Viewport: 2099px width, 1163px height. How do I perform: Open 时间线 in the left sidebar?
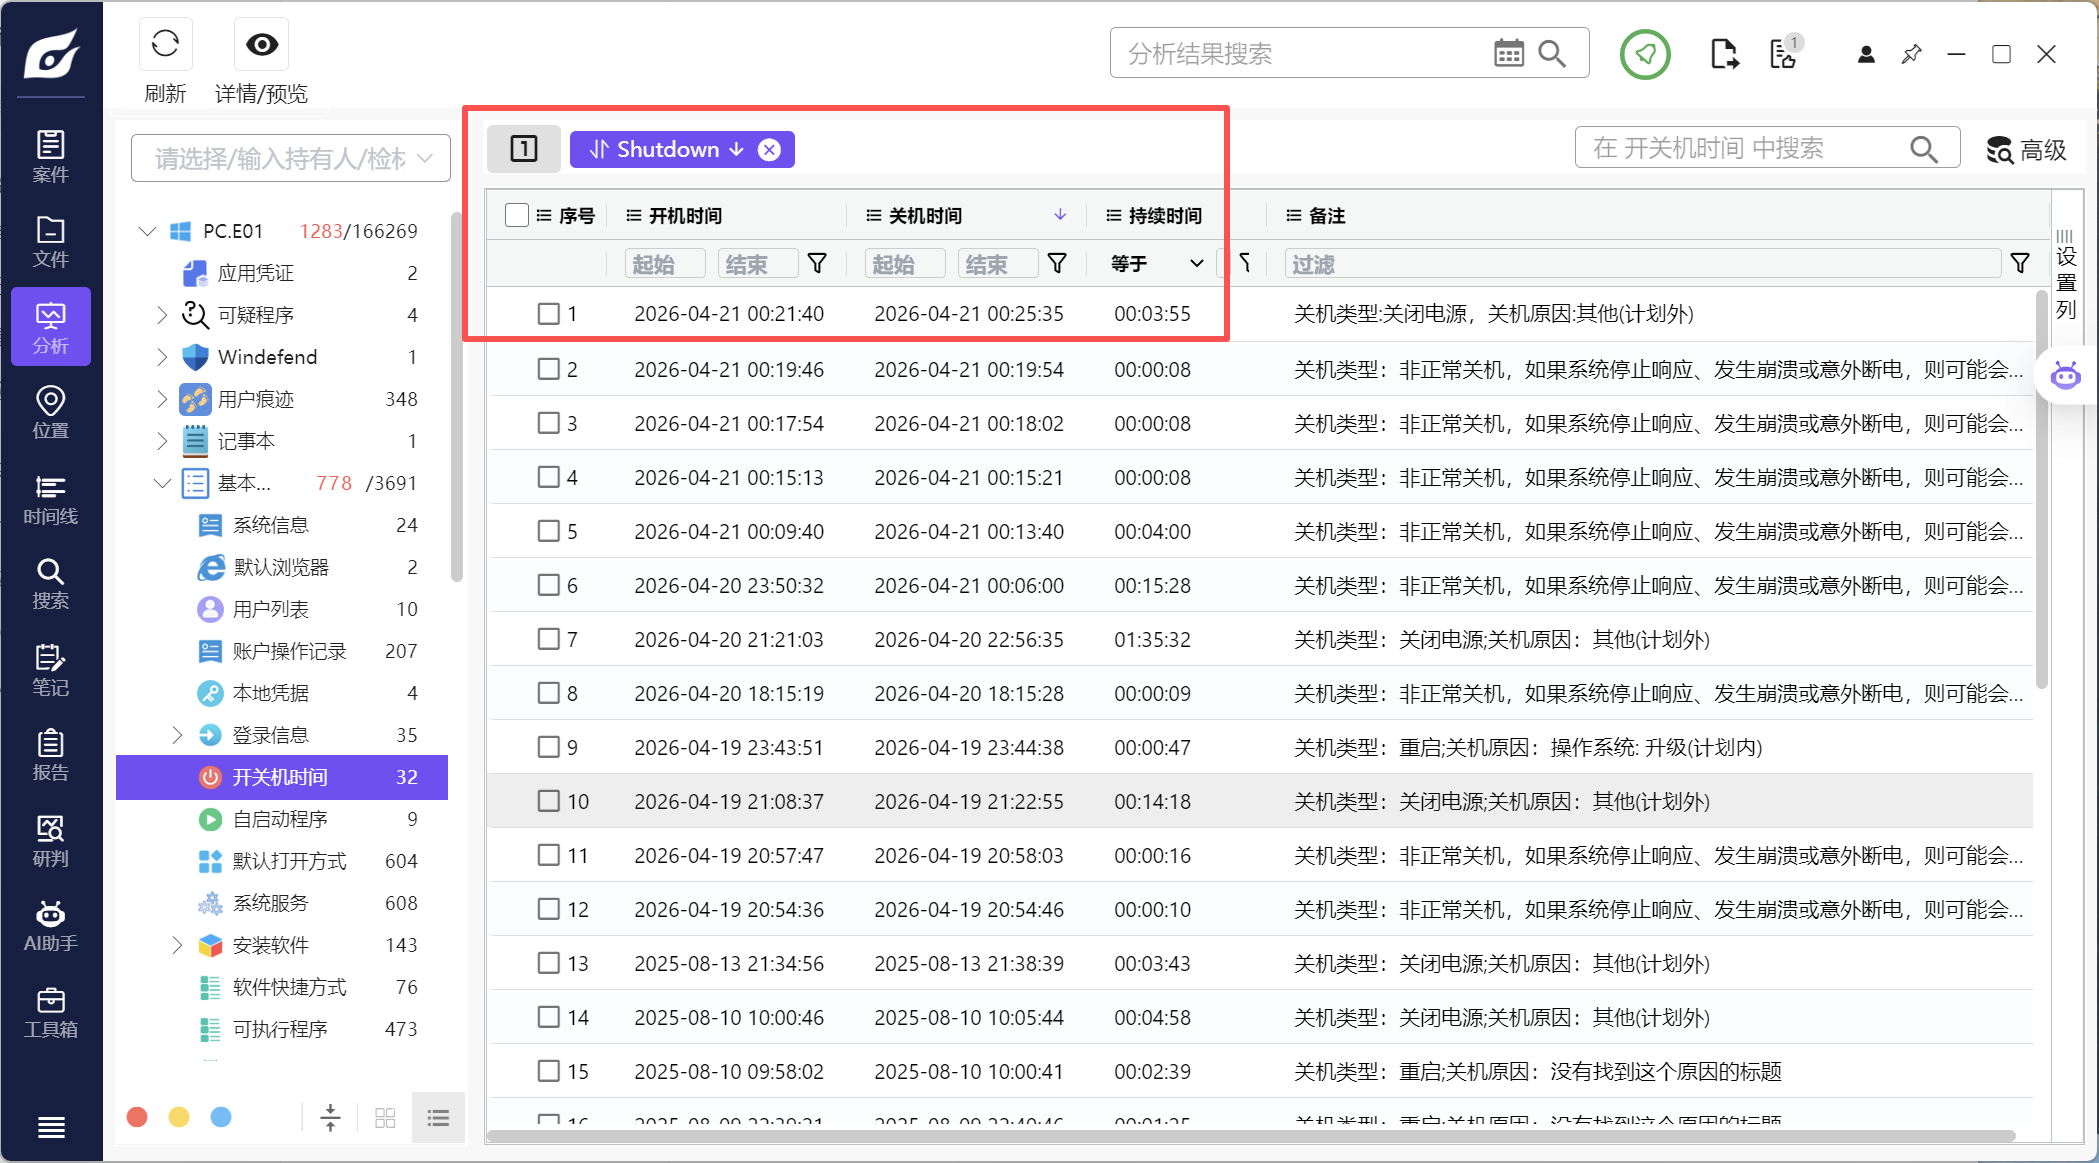(50, 499)
